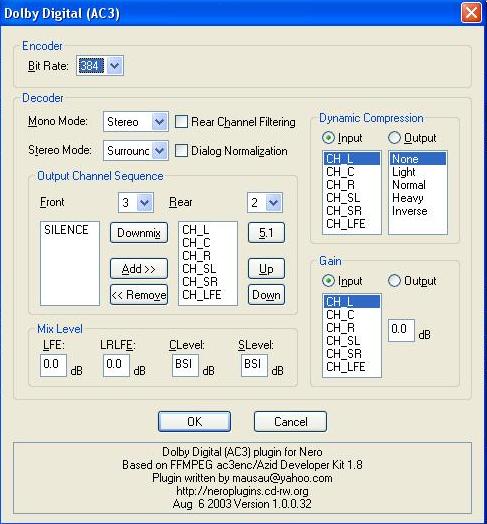This screenshot has height=524, width=487.
Task: Click the Downmix button
Action: click(x=139, y=233)
